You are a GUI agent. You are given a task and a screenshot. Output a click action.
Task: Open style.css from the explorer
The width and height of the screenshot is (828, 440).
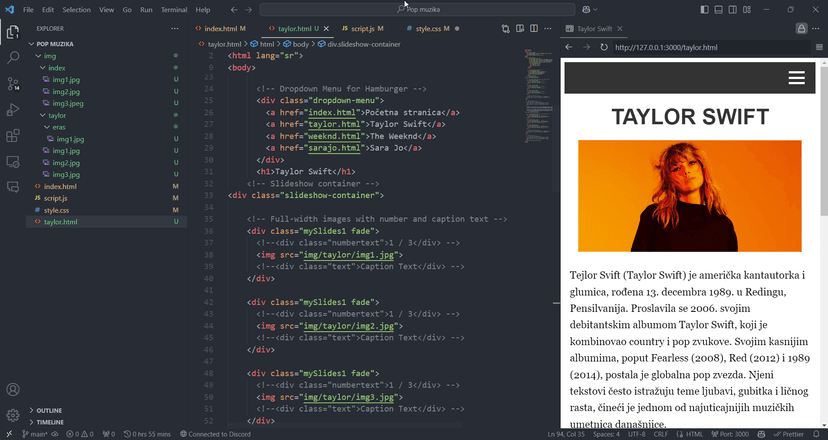[56, 210]
